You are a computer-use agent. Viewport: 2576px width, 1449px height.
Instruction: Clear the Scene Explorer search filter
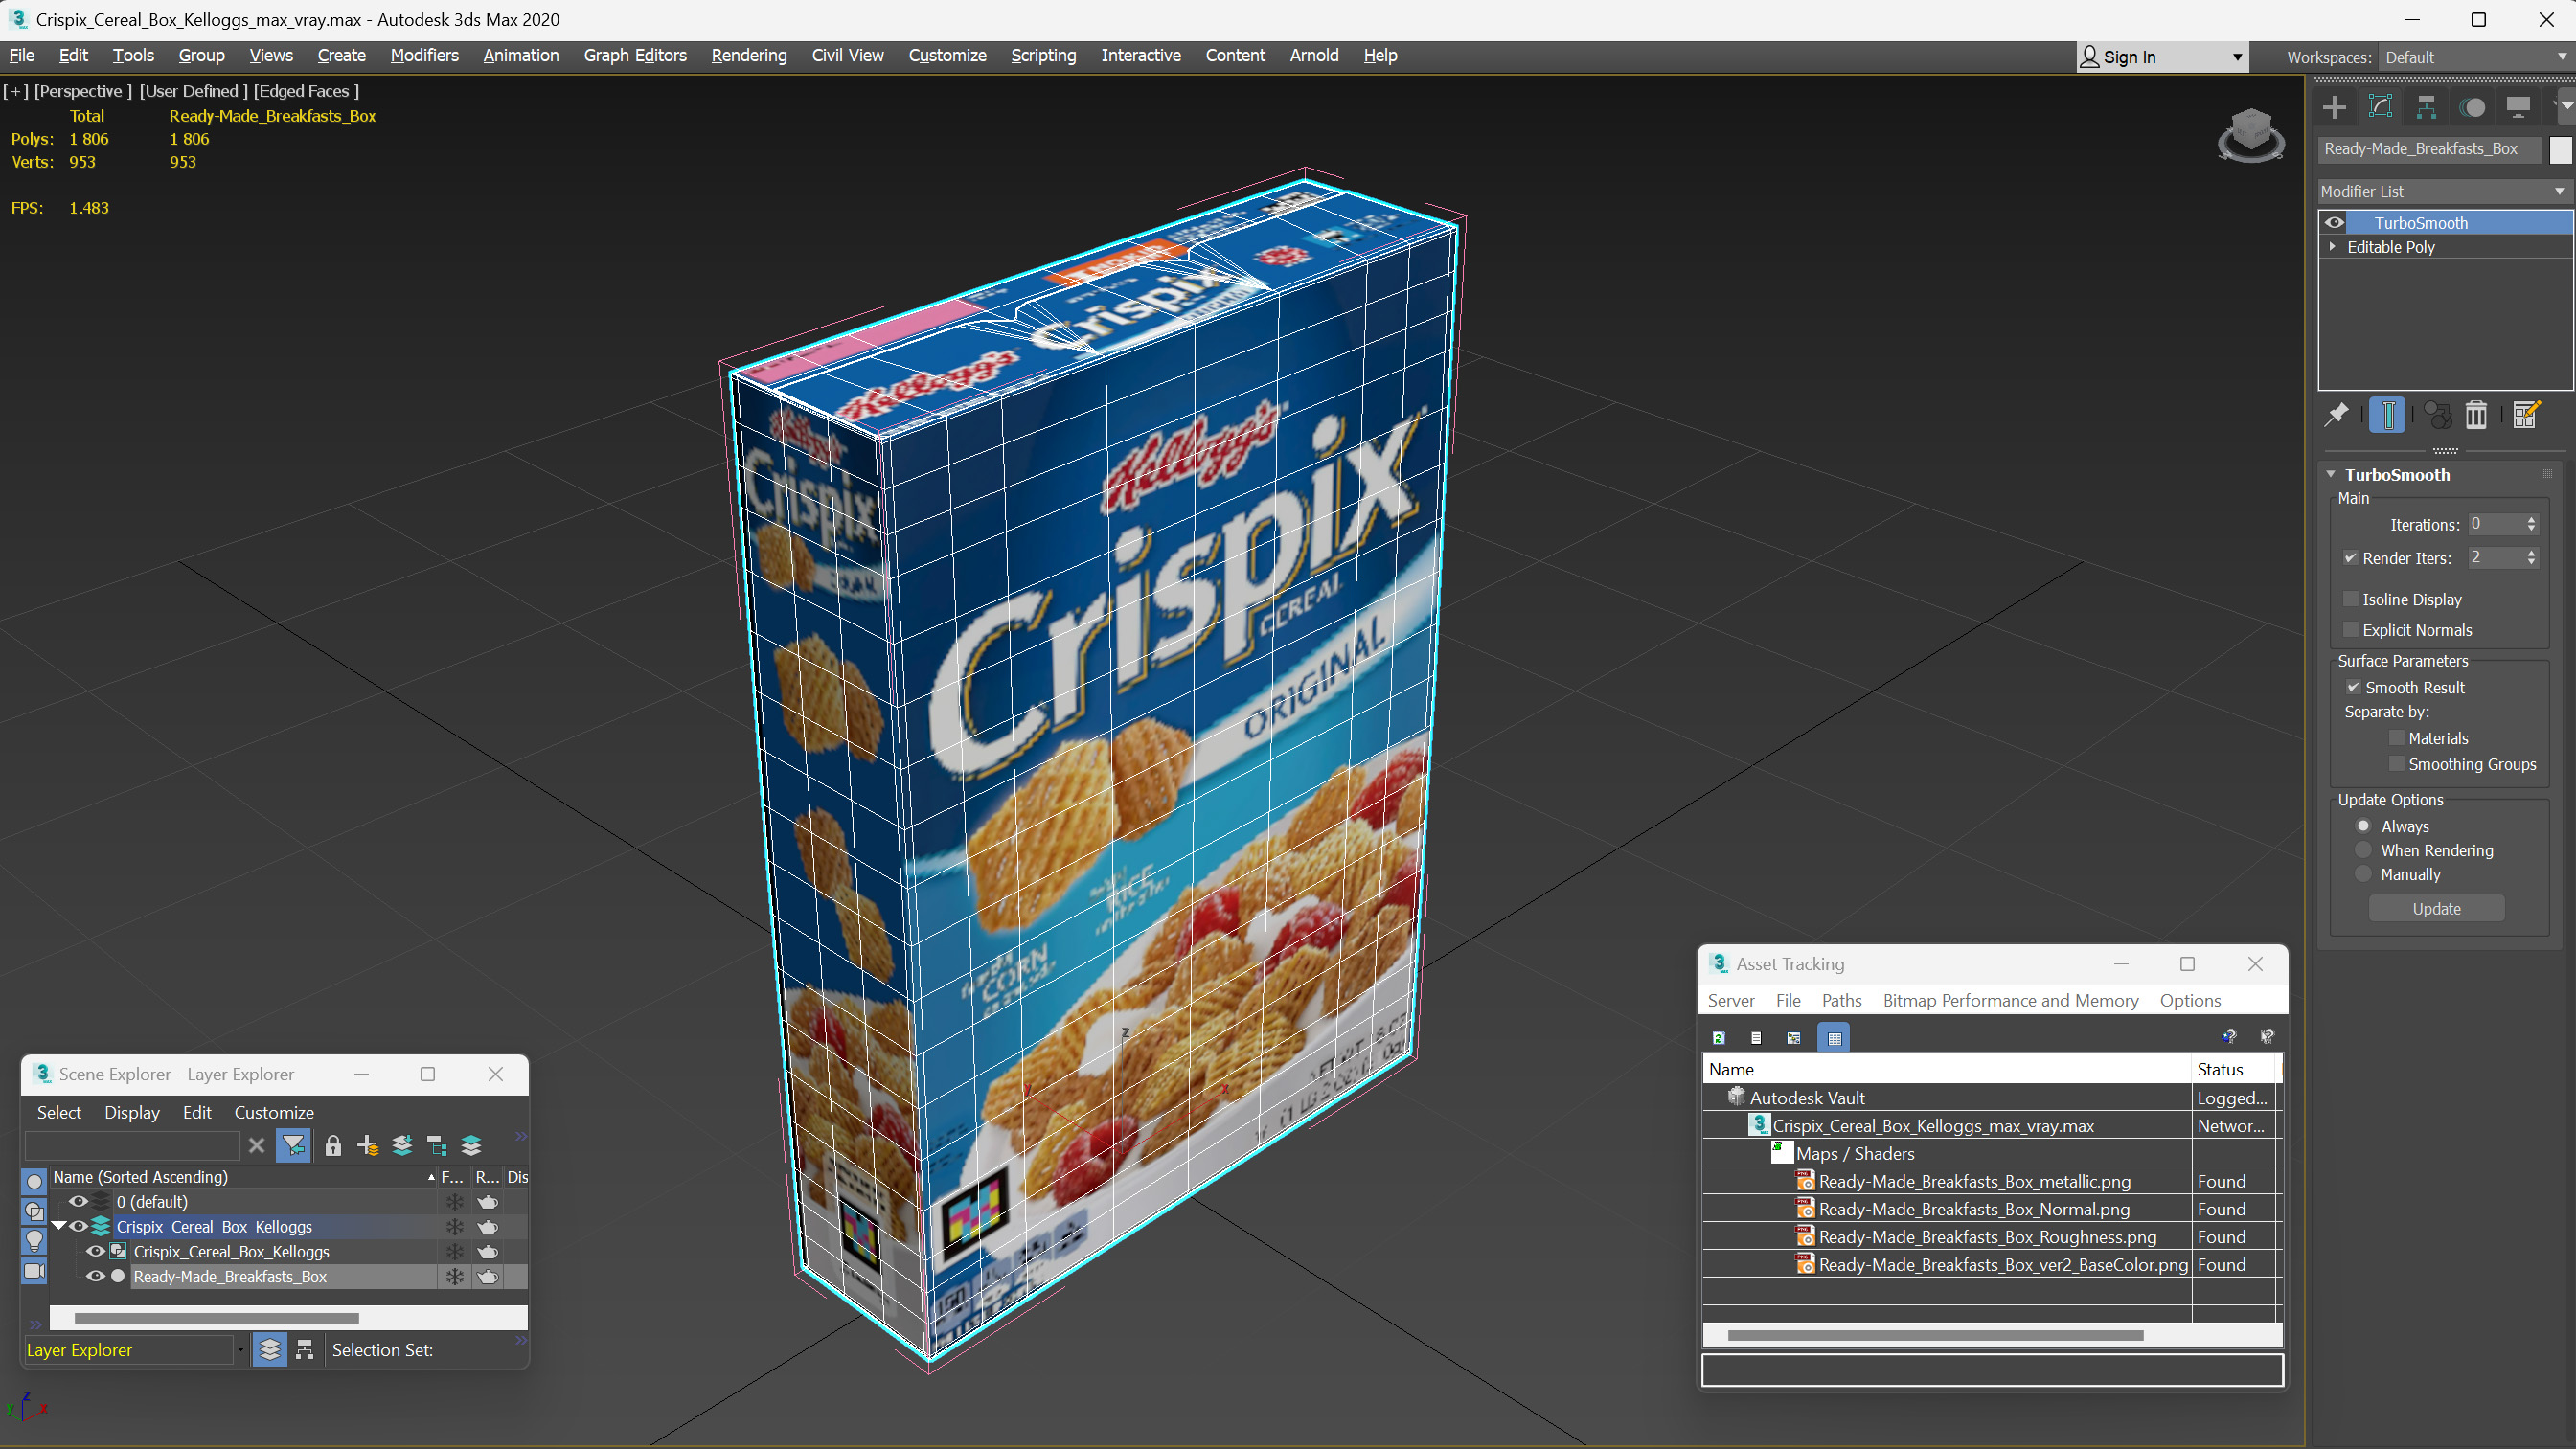[x=256, y=1146]
